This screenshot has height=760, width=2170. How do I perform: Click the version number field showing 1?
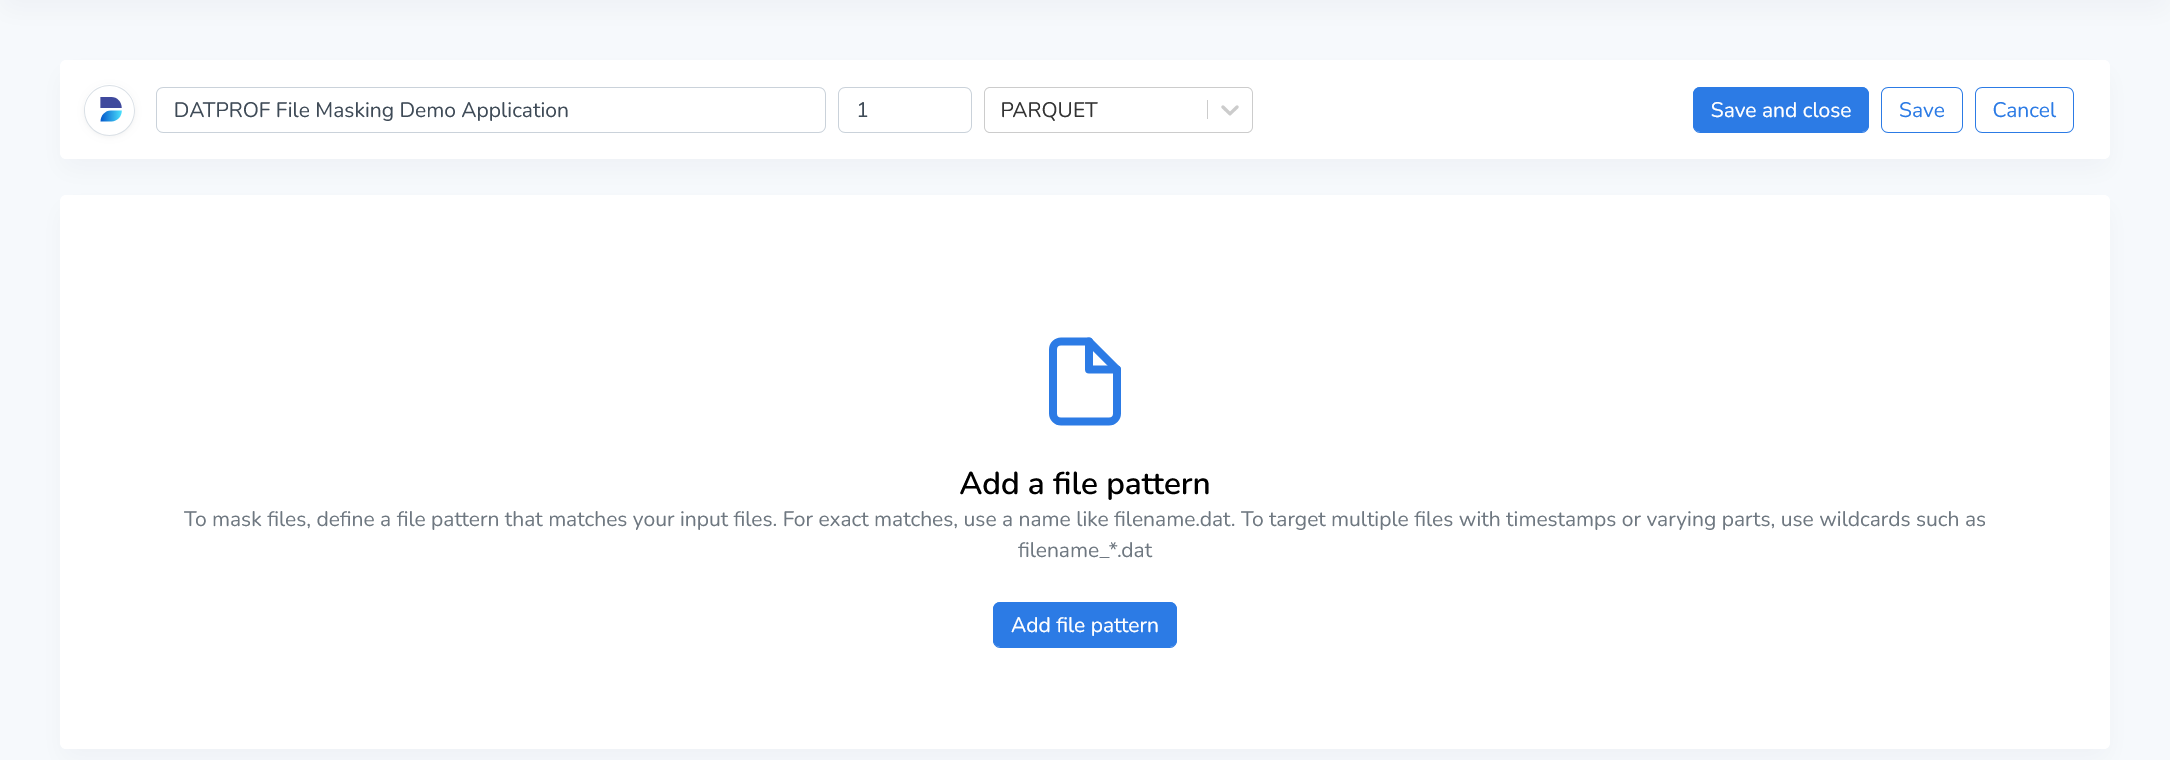[904, 110]
